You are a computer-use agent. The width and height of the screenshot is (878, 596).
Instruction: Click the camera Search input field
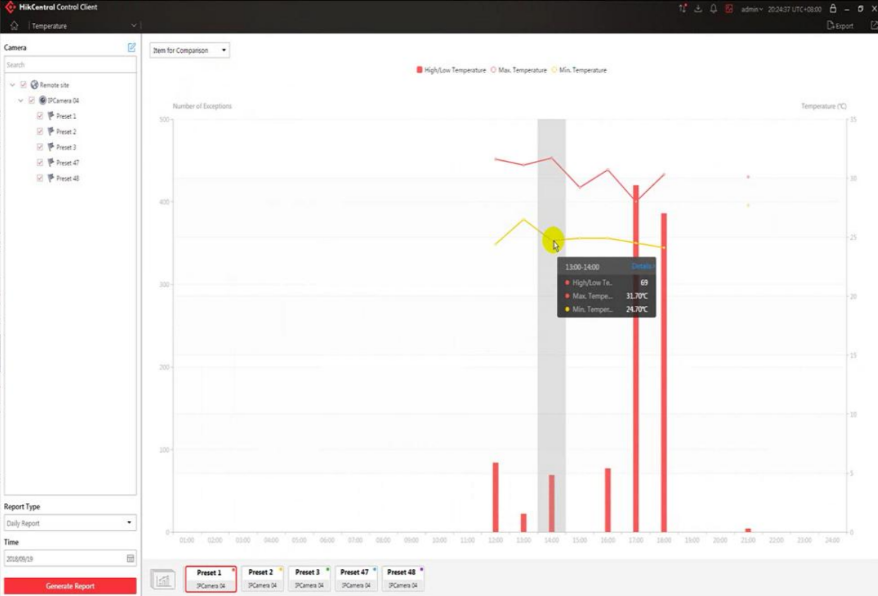click(x=70, y=65)
